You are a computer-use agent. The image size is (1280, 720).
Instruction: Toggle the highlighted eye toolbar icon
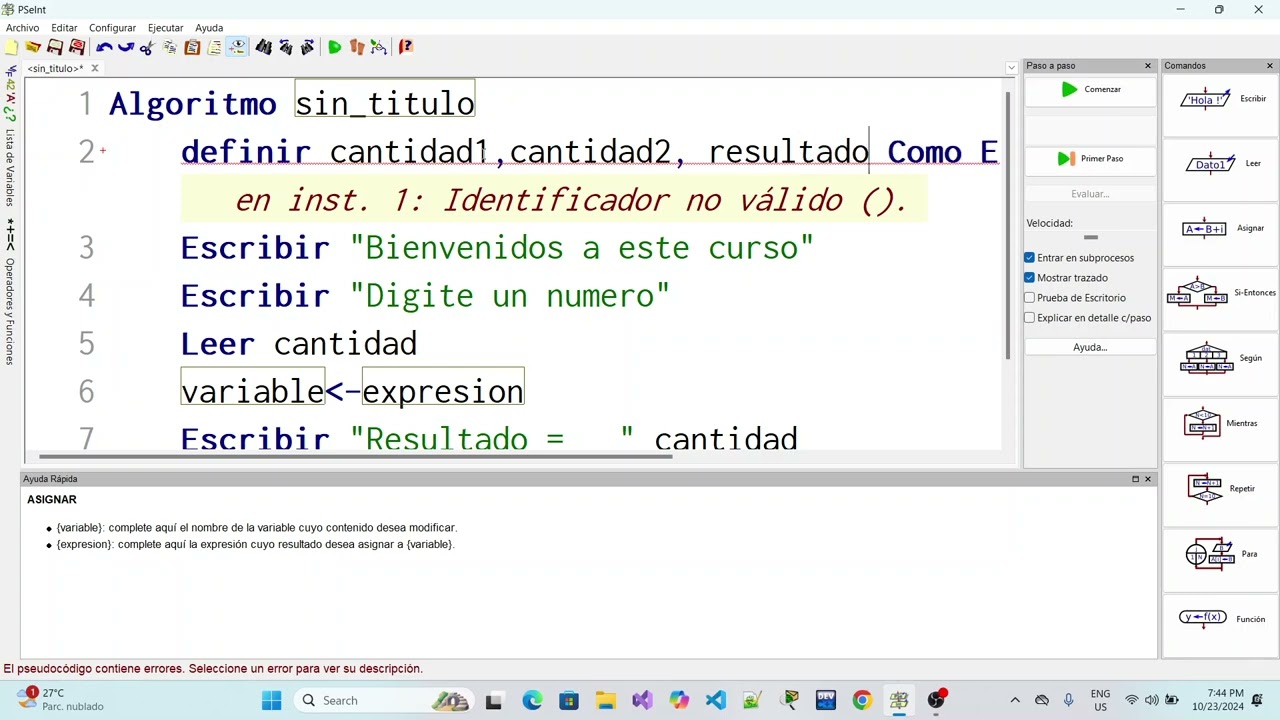coord(237,47)
